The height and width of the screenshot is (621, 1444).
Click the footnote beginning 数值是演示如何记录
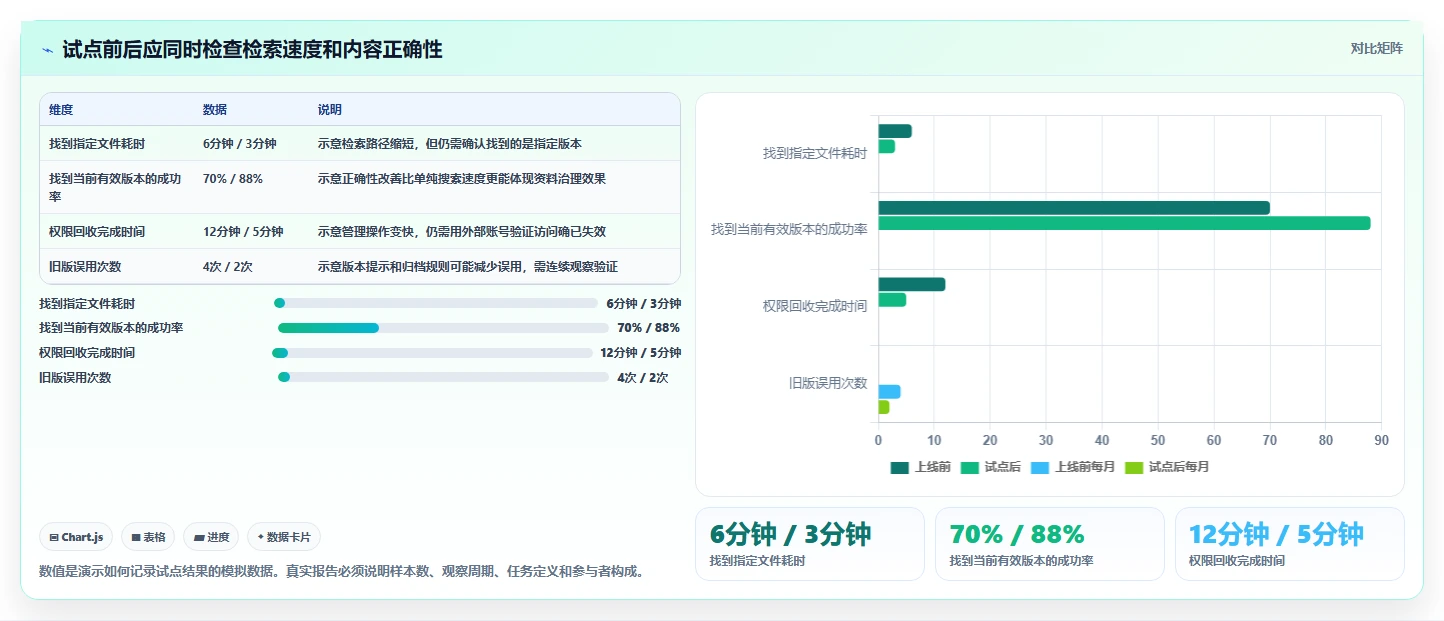[341, 571]
